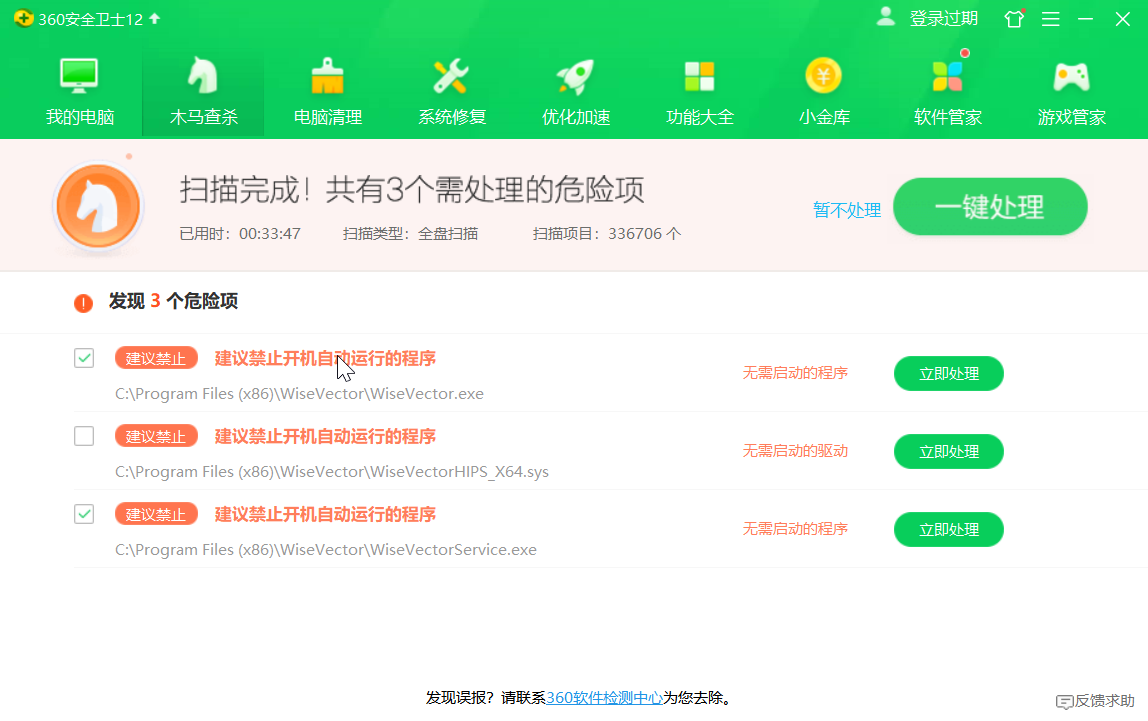Click 无需启动的驱动 label
The height and width of the screenshot is (721, 1148).
click(795, 451)
